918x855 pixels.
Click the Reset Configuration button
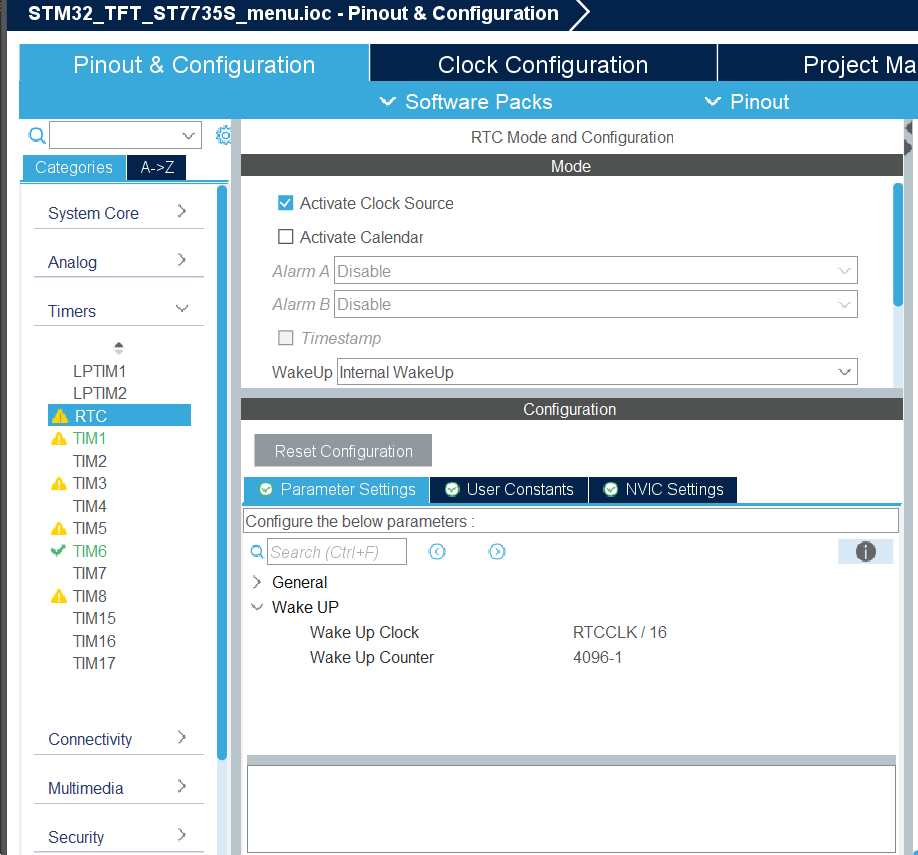[343, 451]
